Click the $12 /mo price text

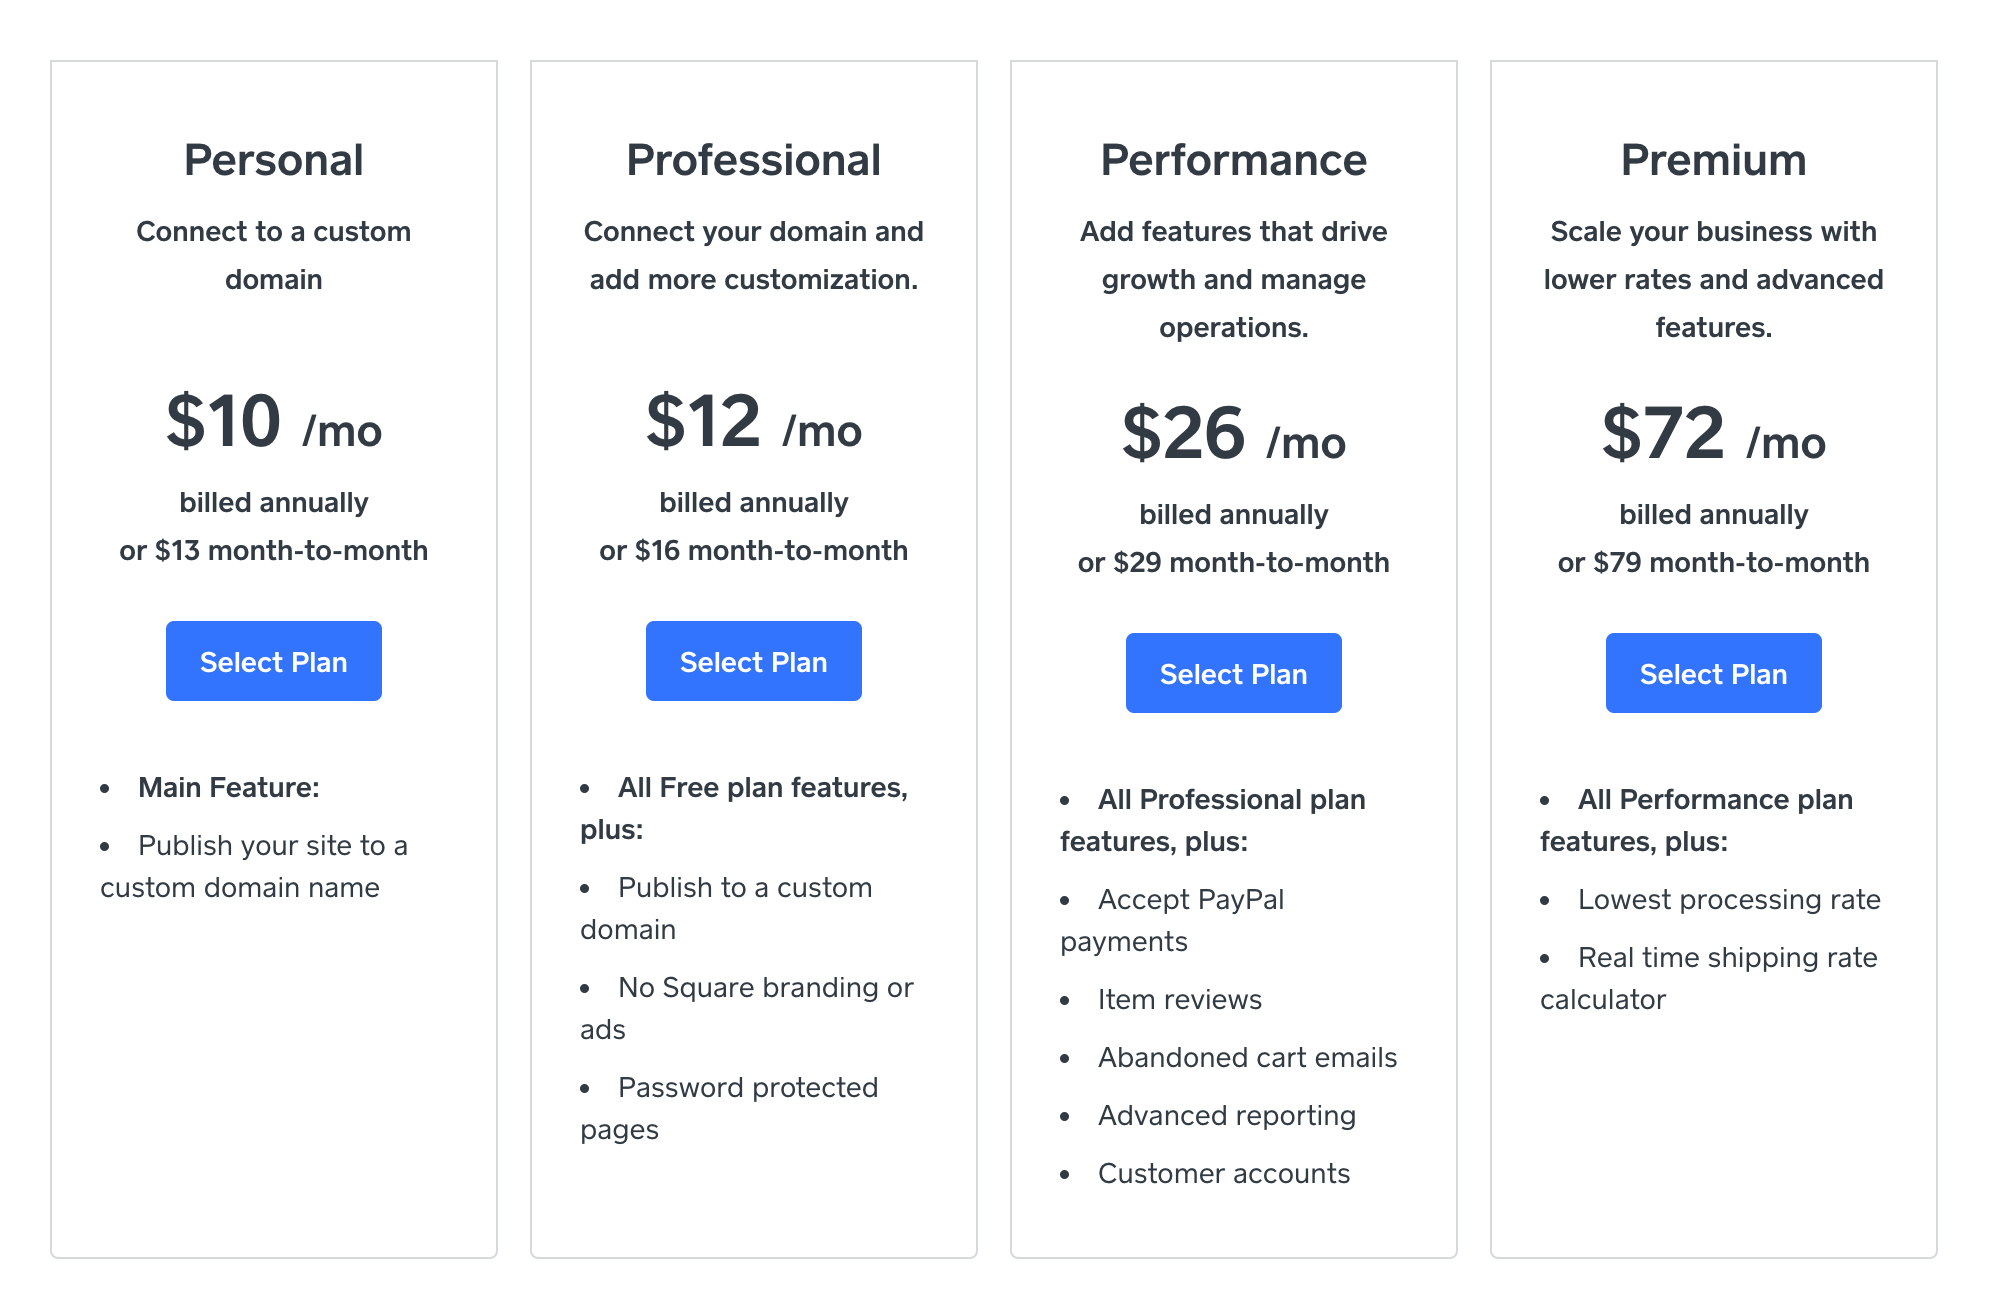tap(753, 422)
